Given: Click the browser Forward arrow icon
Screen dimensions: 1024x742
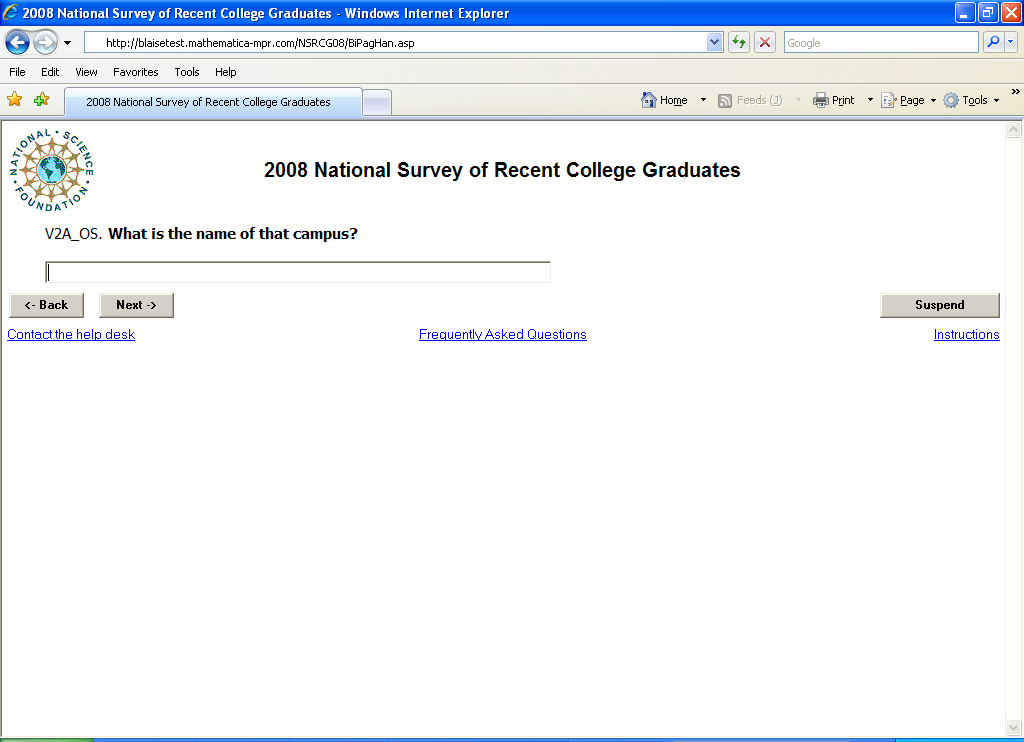Looking at the screenshot, I should (45, 43).
